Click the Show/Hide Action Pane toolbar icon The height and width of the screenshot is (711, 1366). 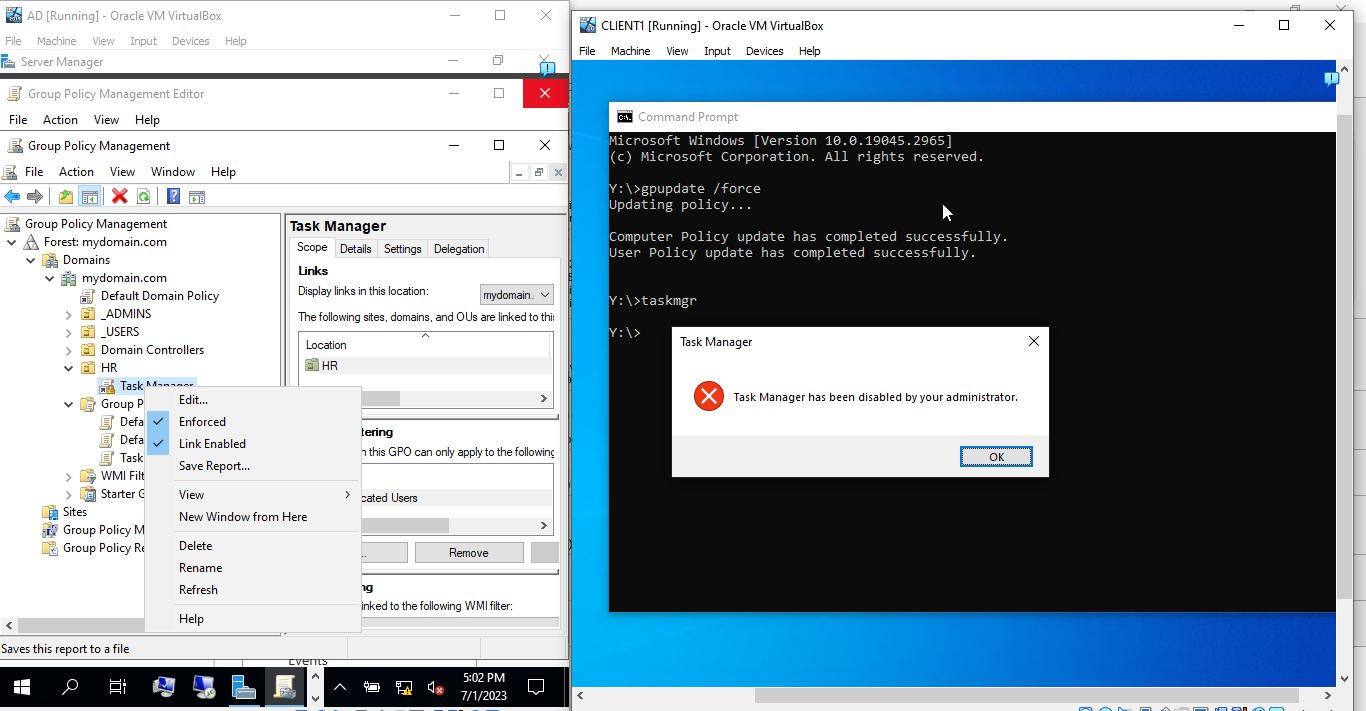(x=197, y=197)
